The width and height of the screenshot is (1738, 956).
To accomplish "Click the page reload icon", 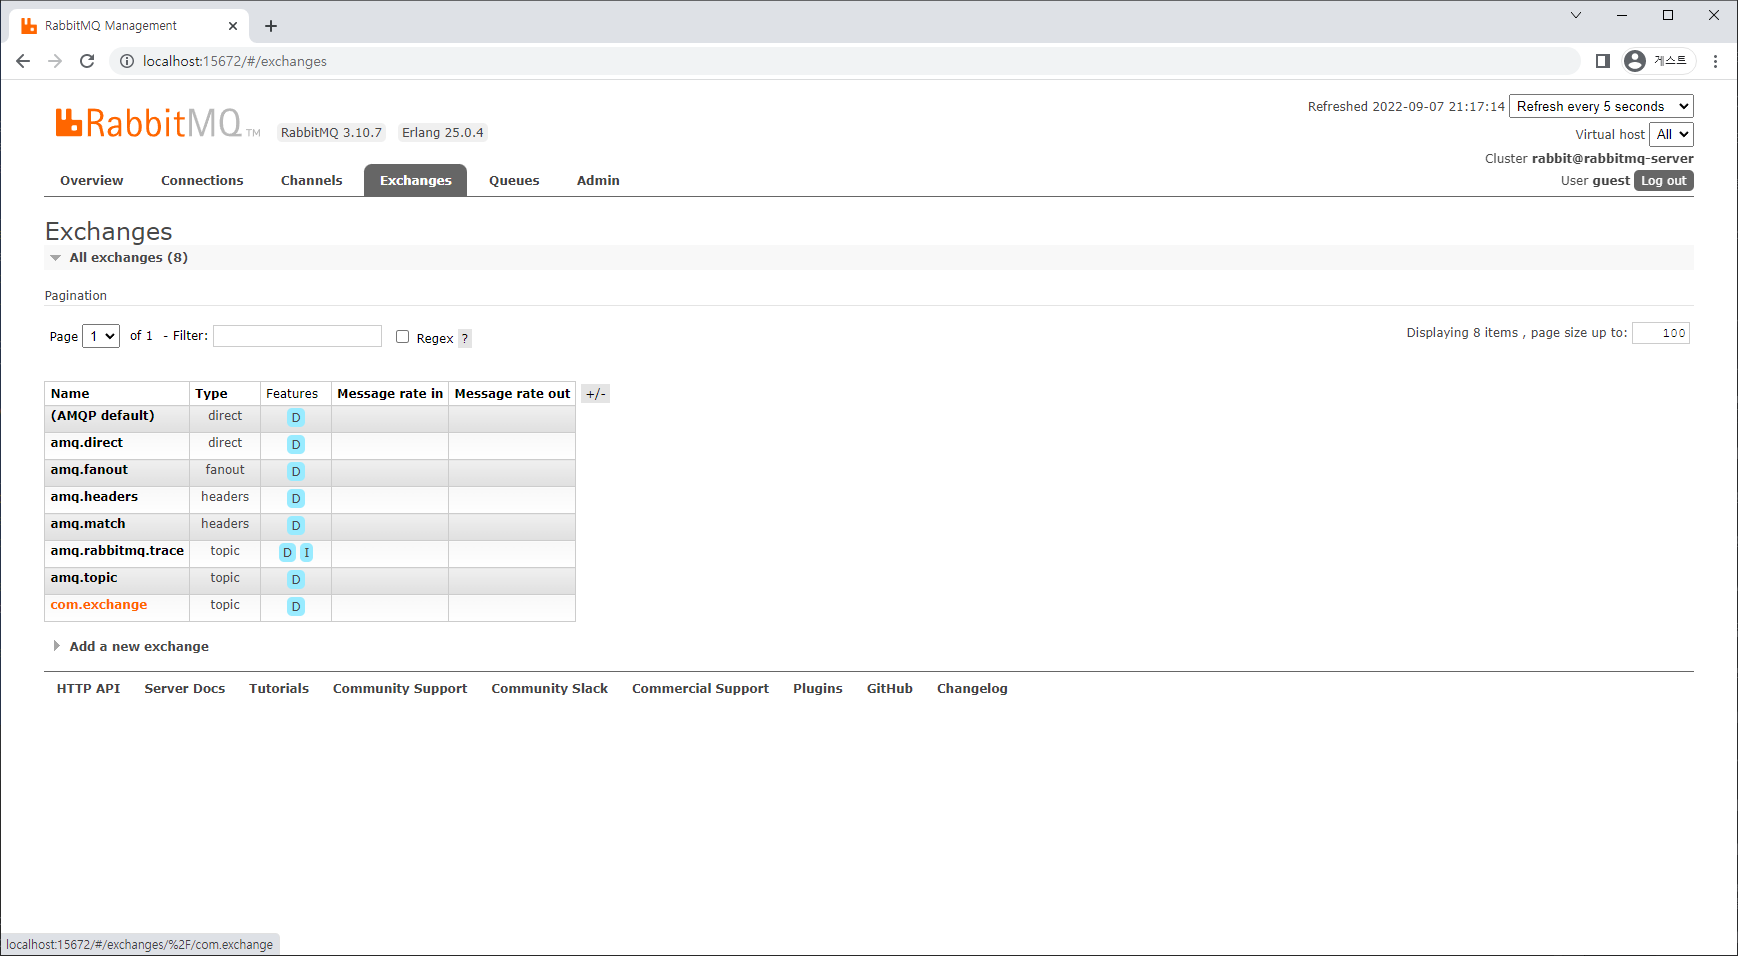I will point(87,61).
